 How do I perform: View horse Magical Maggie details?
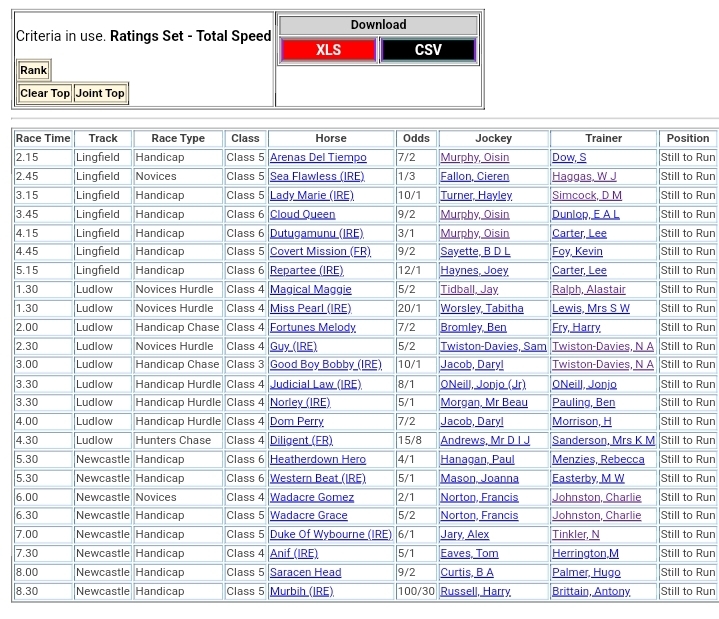(x=310, y=290)
